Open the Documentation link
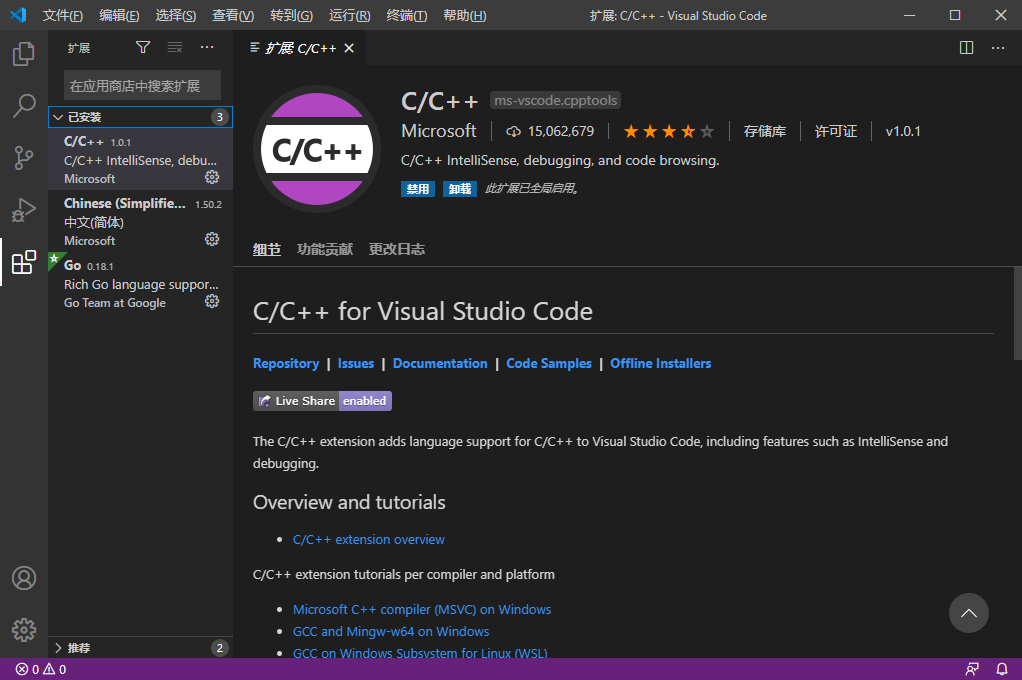 [x=440, y=364]
